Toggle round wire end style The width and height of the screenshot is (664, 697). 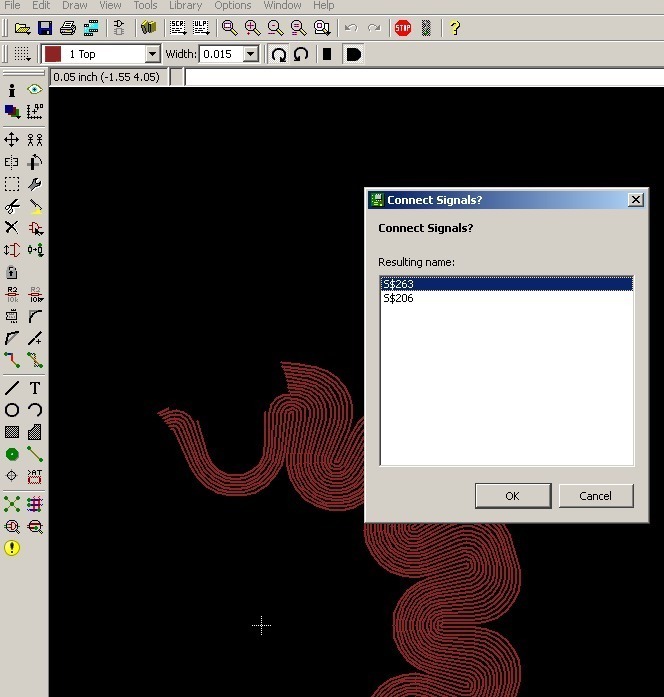[352, 54]
